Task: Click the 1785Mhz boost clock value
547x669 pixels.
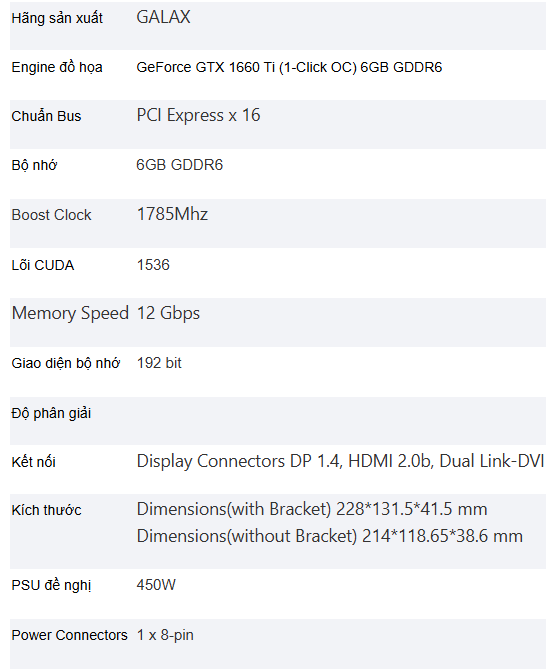Action: 172,214
